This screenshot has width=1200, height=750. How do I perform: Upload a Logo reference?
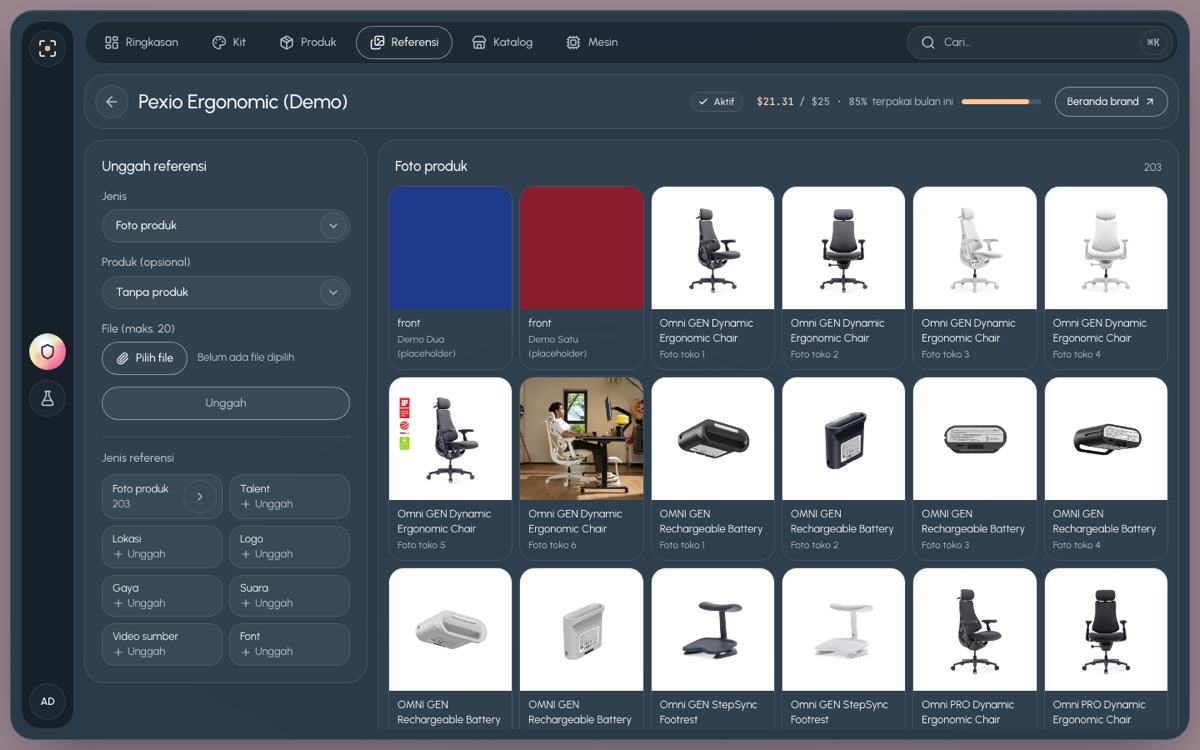click(289, 546)
